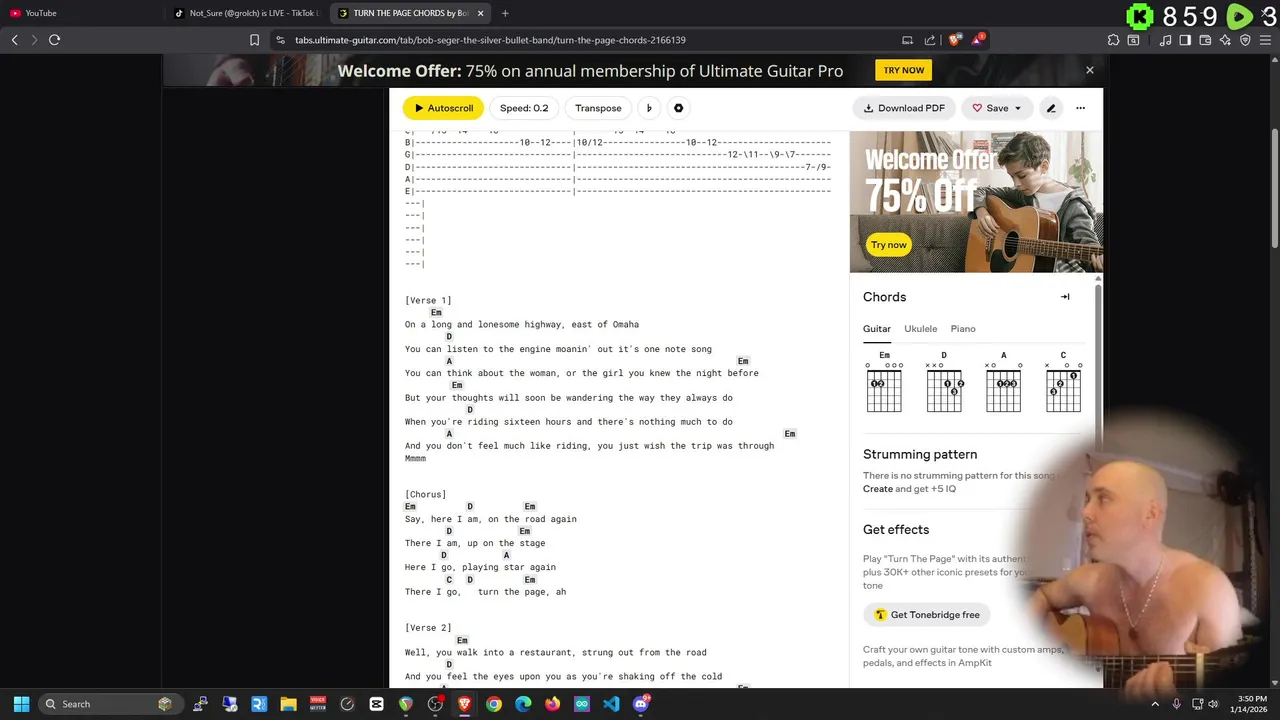Collapse the Chords side panel

(x=1065, y=297)
